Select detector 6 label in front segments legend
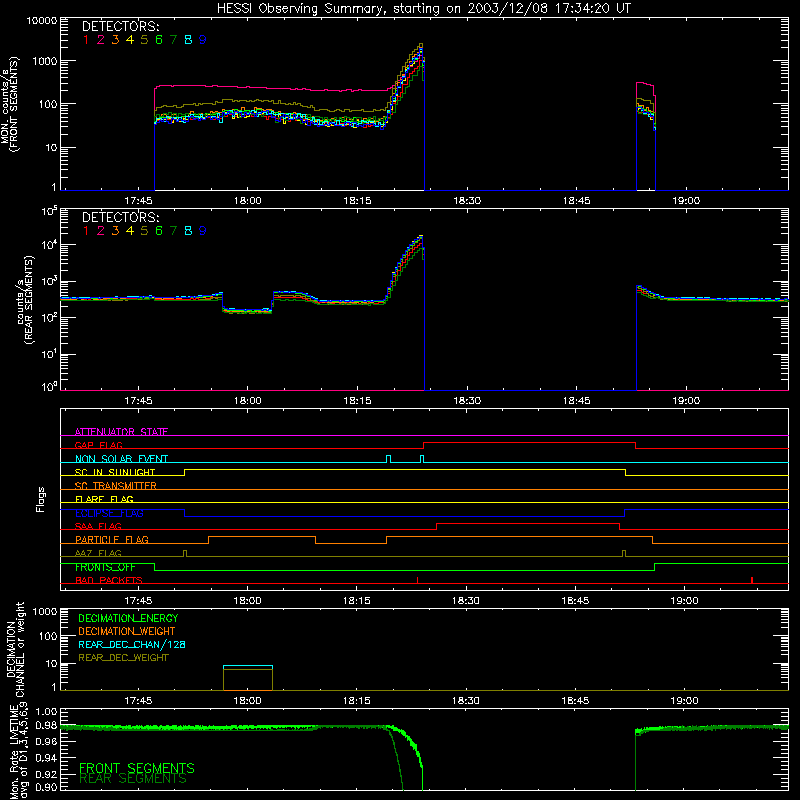Viewport: 800px width, 800px height. [159, 40]
